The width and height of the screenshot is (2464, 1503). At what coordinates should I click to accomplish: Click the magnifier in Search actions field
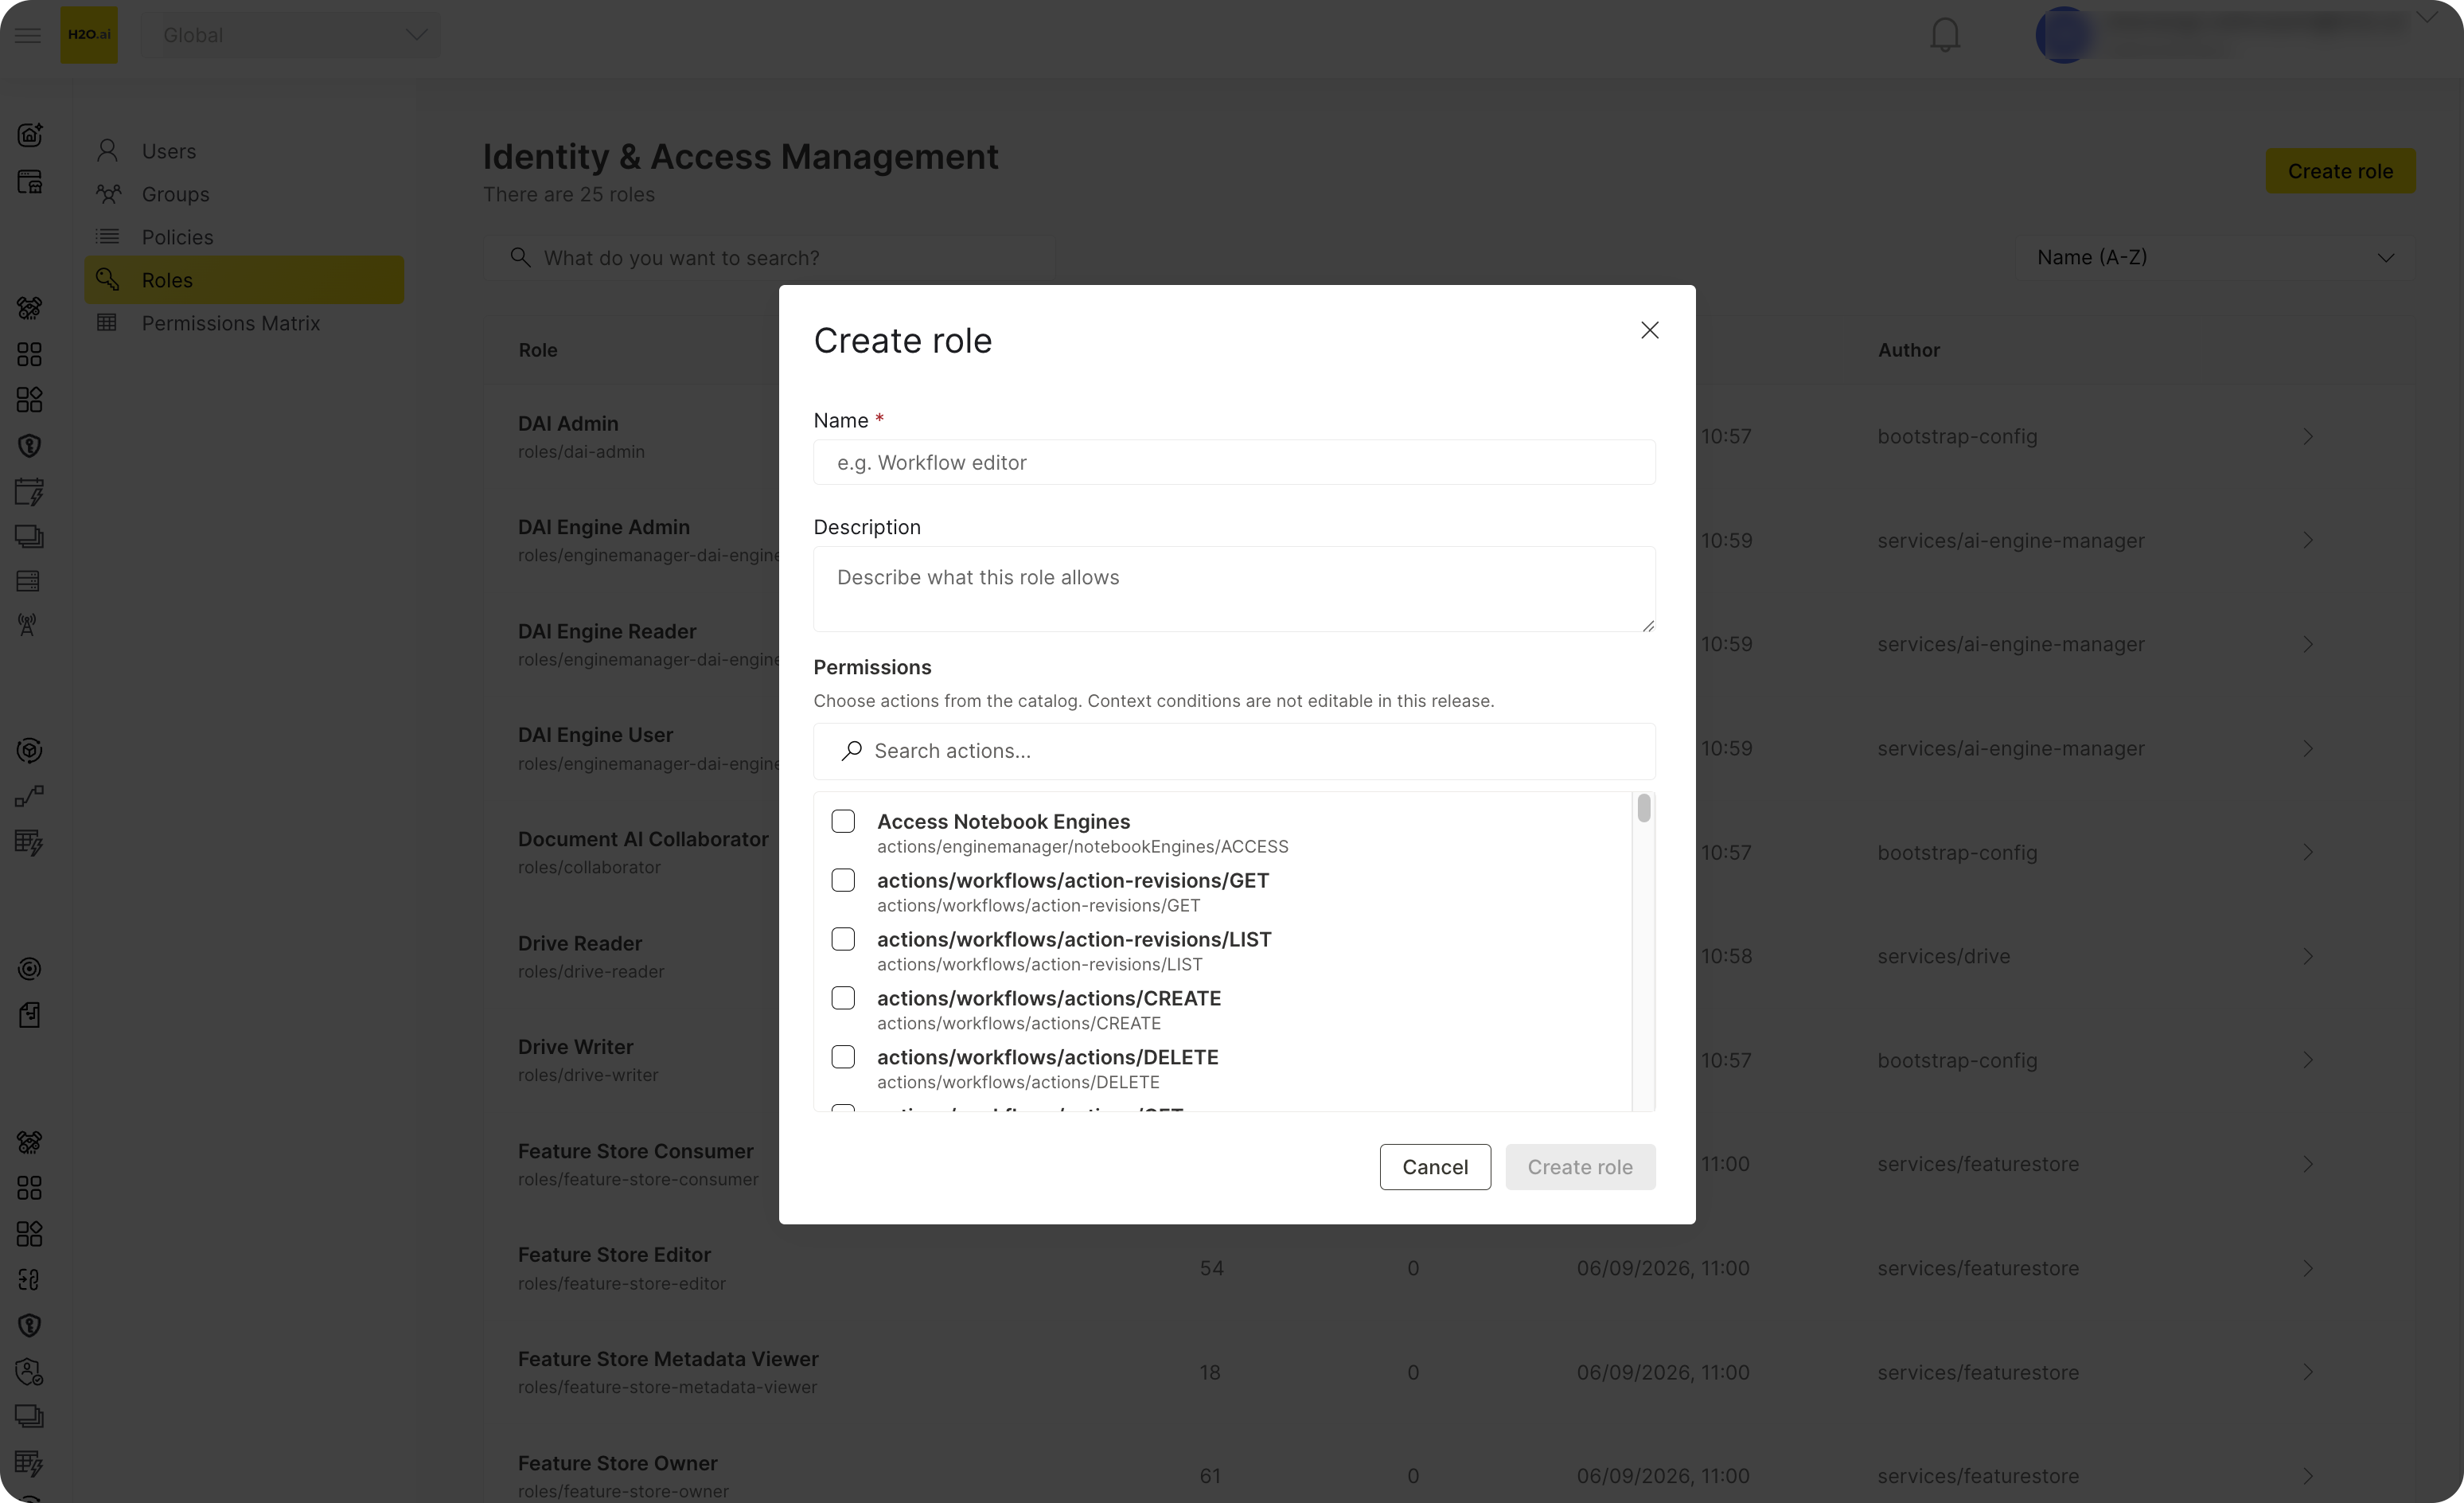click(x=851, y=751)
